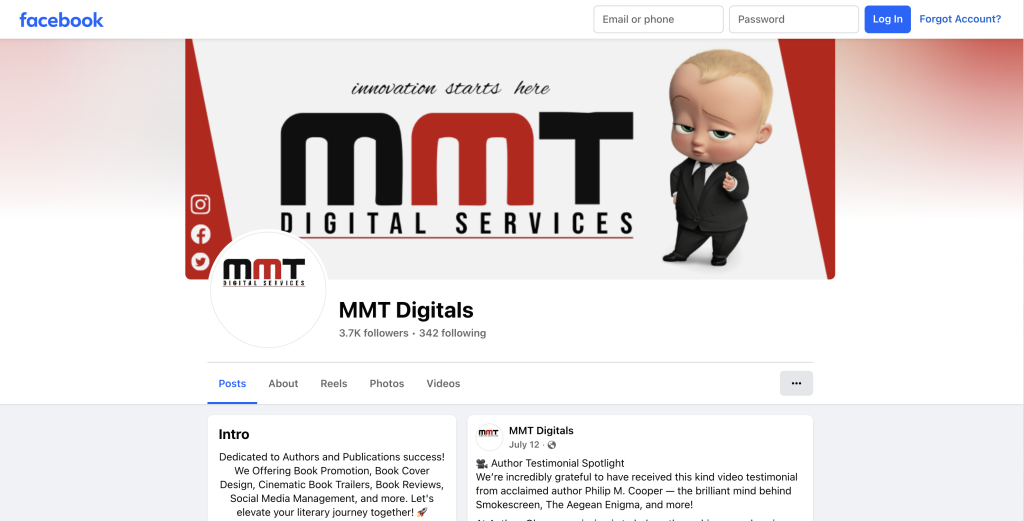Viewport: 1024px width, 521px height.
Task: Switch to the About tab
Action: tap(283, 384)
